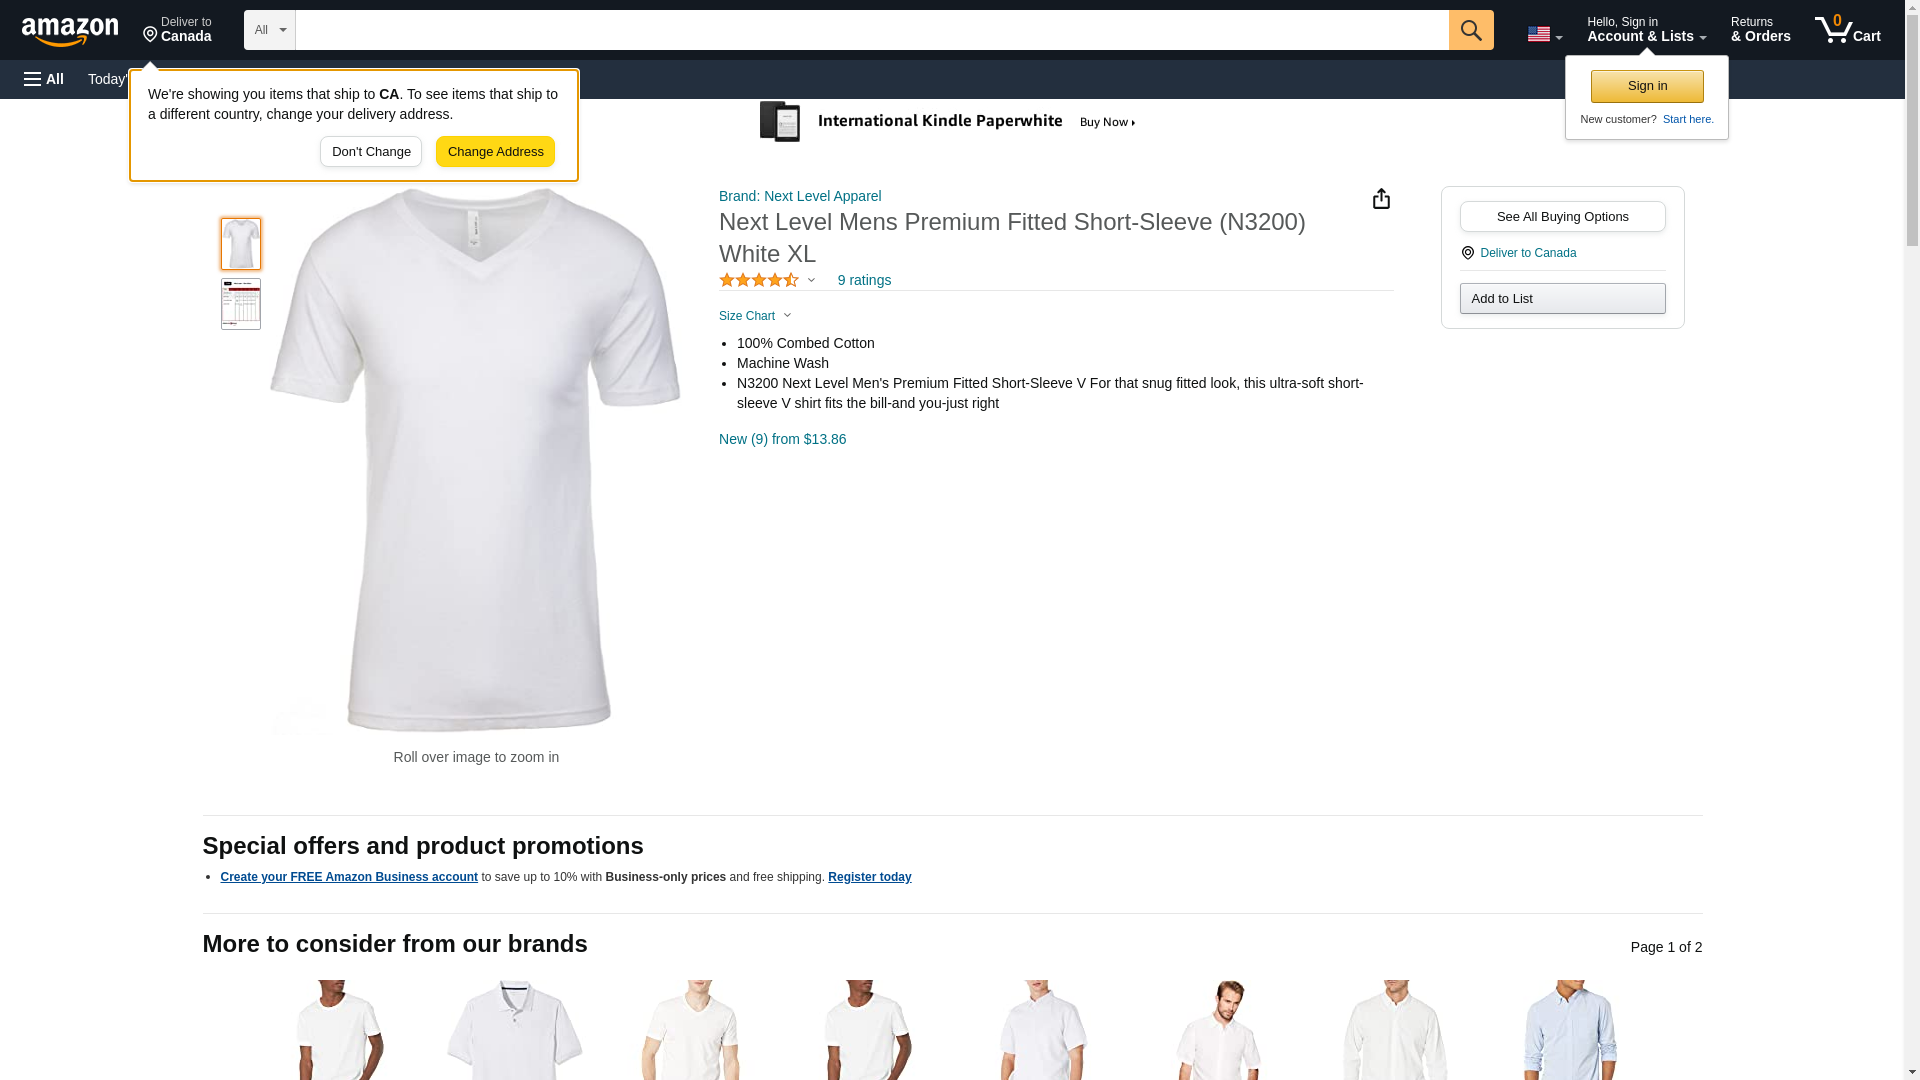Open the Brand: Next Level Apparel link

[x=800, y=196]
